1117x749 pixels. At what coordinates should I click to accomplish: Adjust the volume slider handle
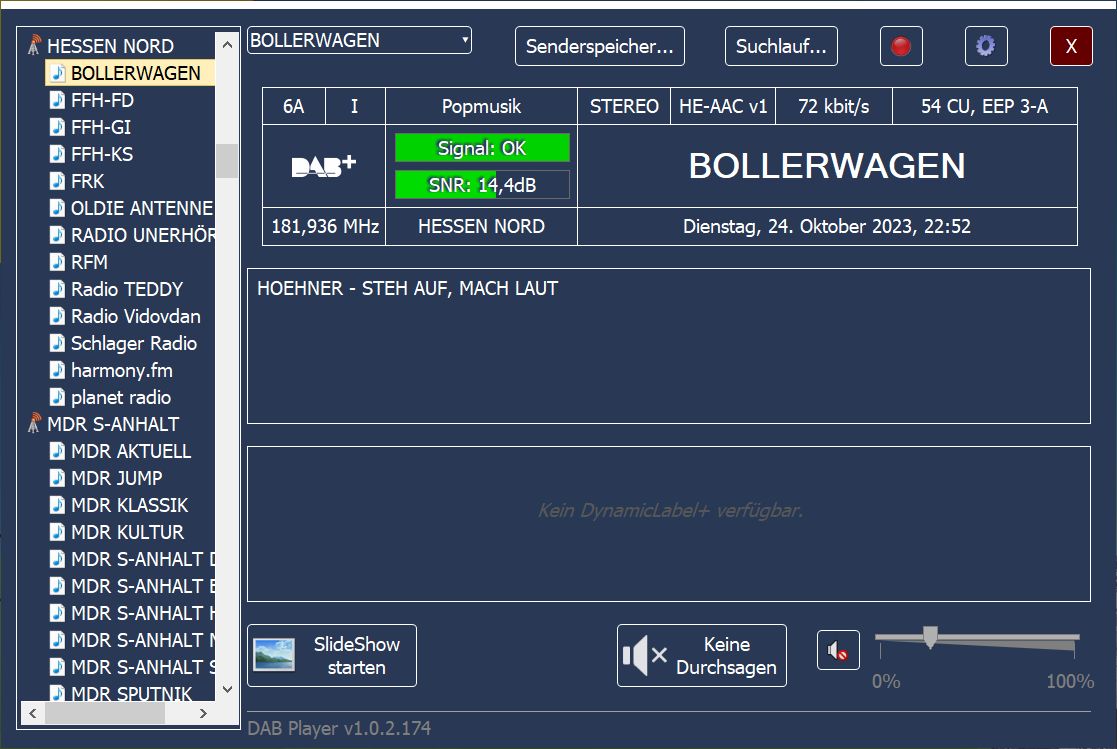(x=930, y=636)
